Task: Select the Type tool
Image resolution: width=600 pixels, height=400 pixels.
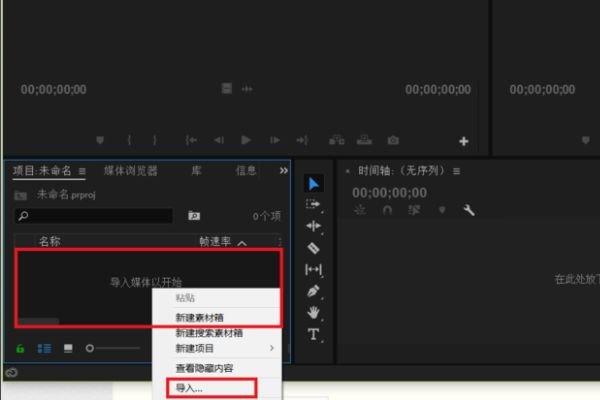Action: coord(313,334)
